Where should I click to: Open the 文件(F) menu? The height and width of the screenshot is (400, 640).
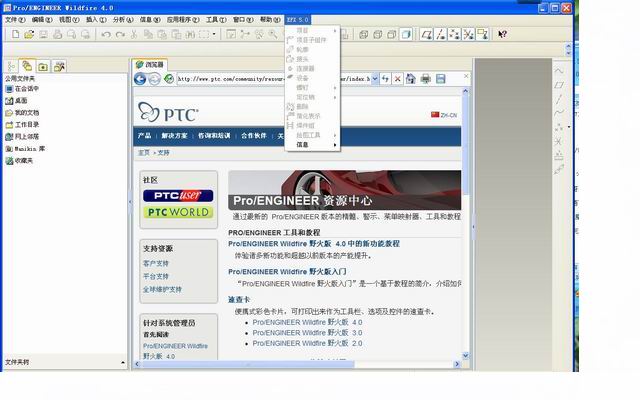pos(15,20)
